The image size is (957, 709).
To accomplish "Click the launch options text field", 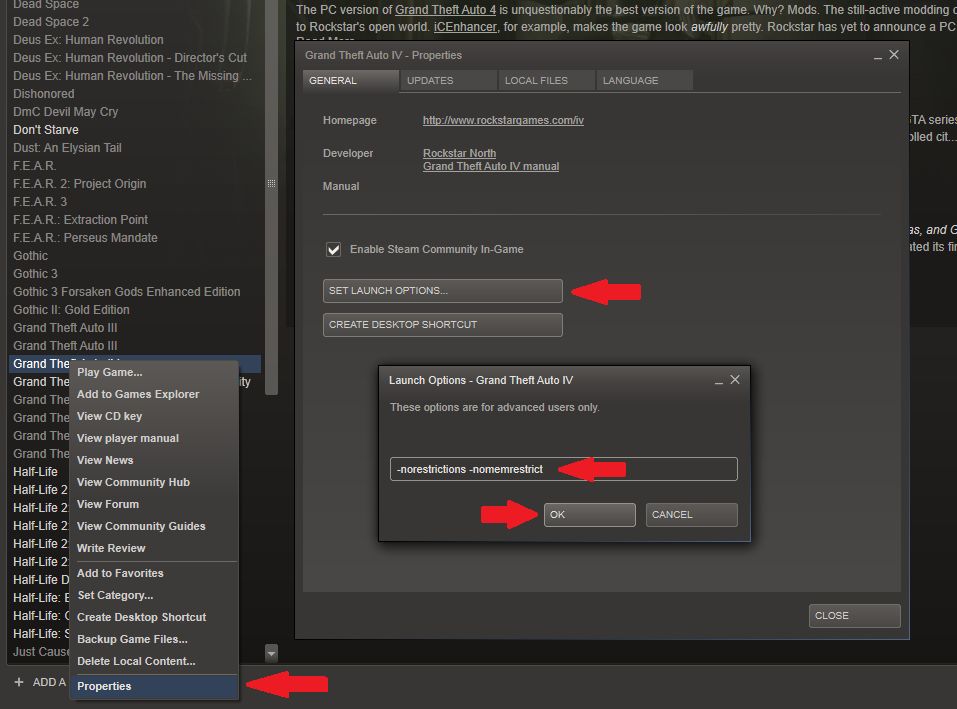I will point(563,469).
